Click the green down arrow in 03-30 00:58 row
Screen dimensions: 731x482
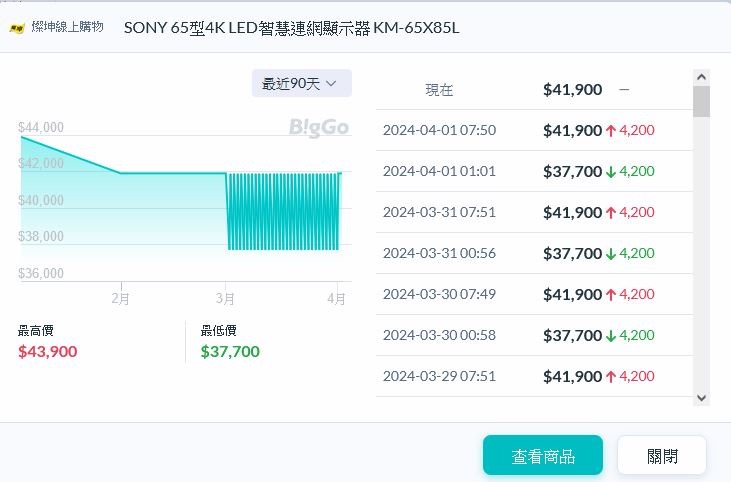[611, 336]
